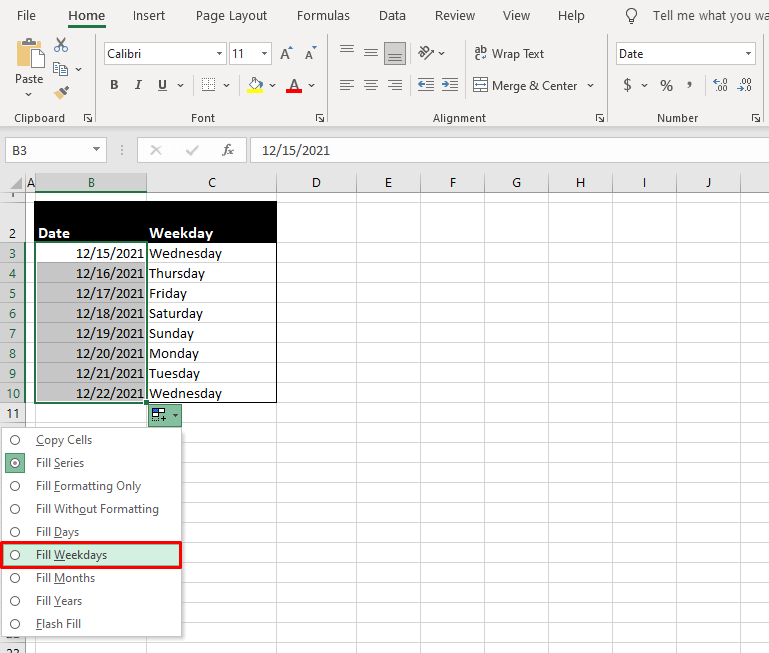Expand the Accounting format arrow

pos(644,85)
